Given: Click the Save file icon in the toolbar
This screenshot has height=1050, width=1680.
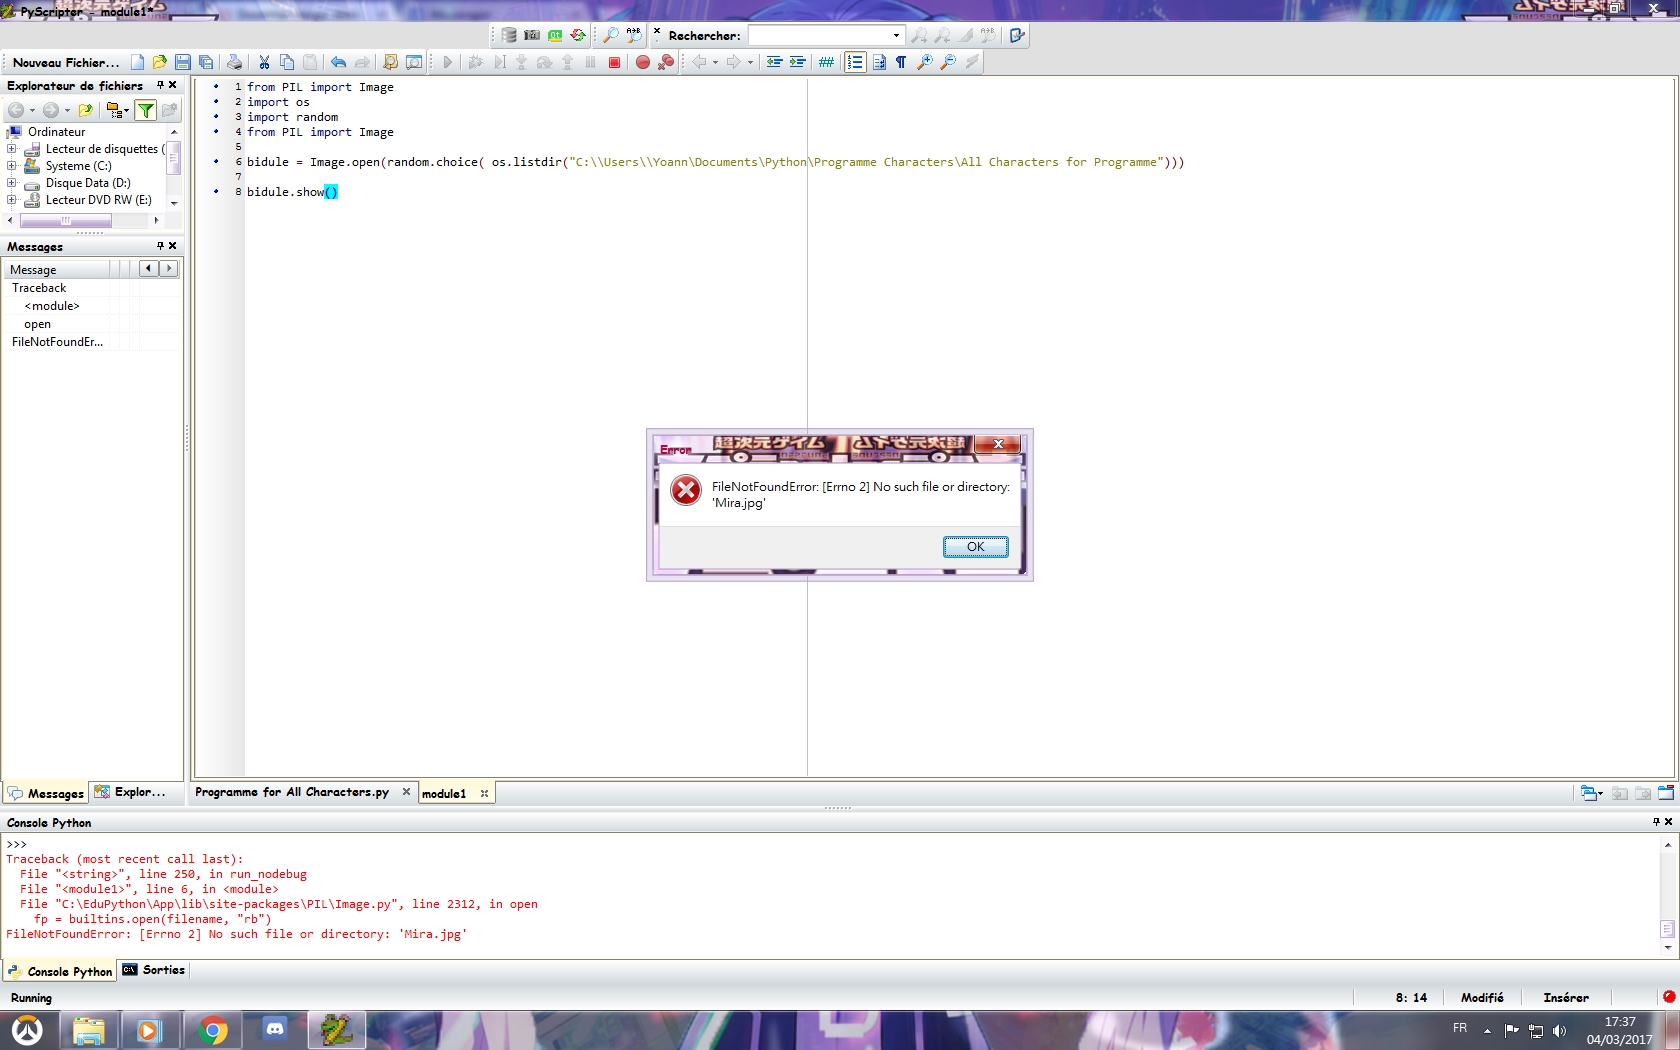Looking at the screenshot, I should tap(182, 62).
